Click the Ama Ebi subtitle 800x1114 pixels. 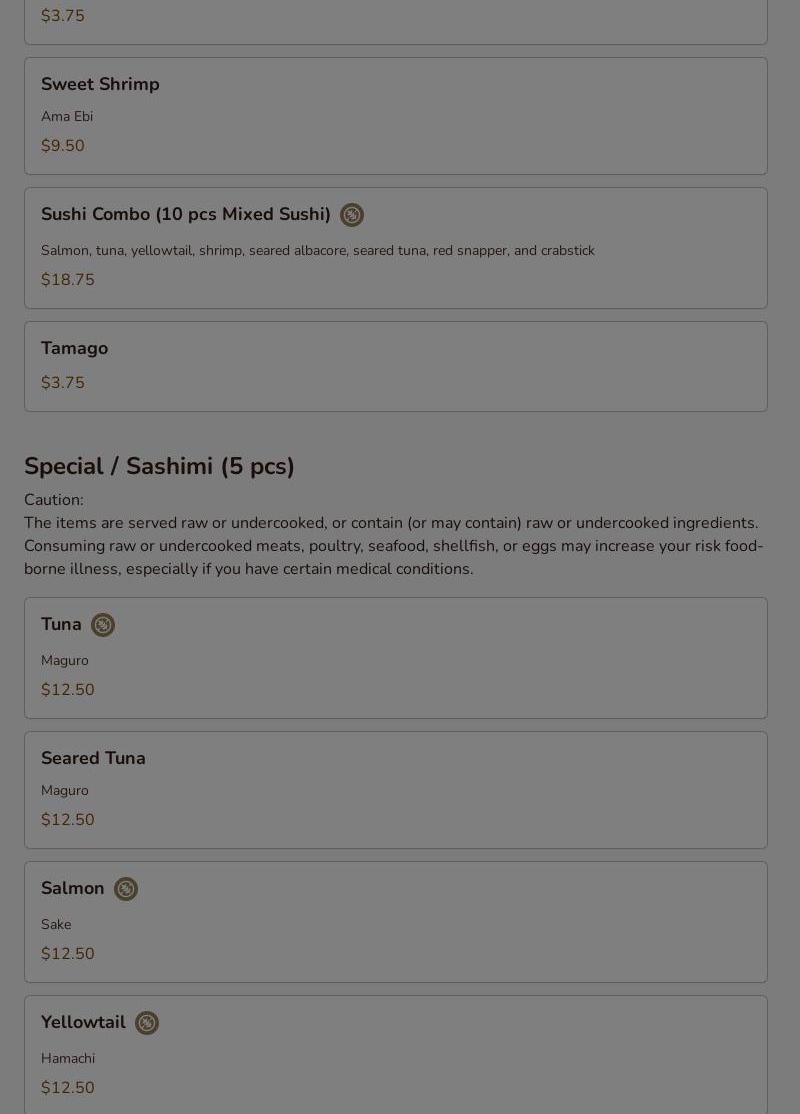[67, 116]
